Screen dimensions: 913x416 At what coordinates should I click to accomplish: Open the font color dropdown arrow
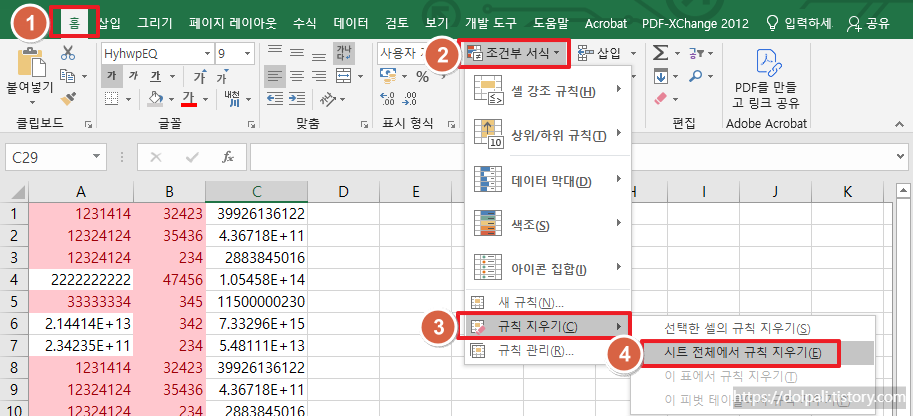click(x=205, y=99)
